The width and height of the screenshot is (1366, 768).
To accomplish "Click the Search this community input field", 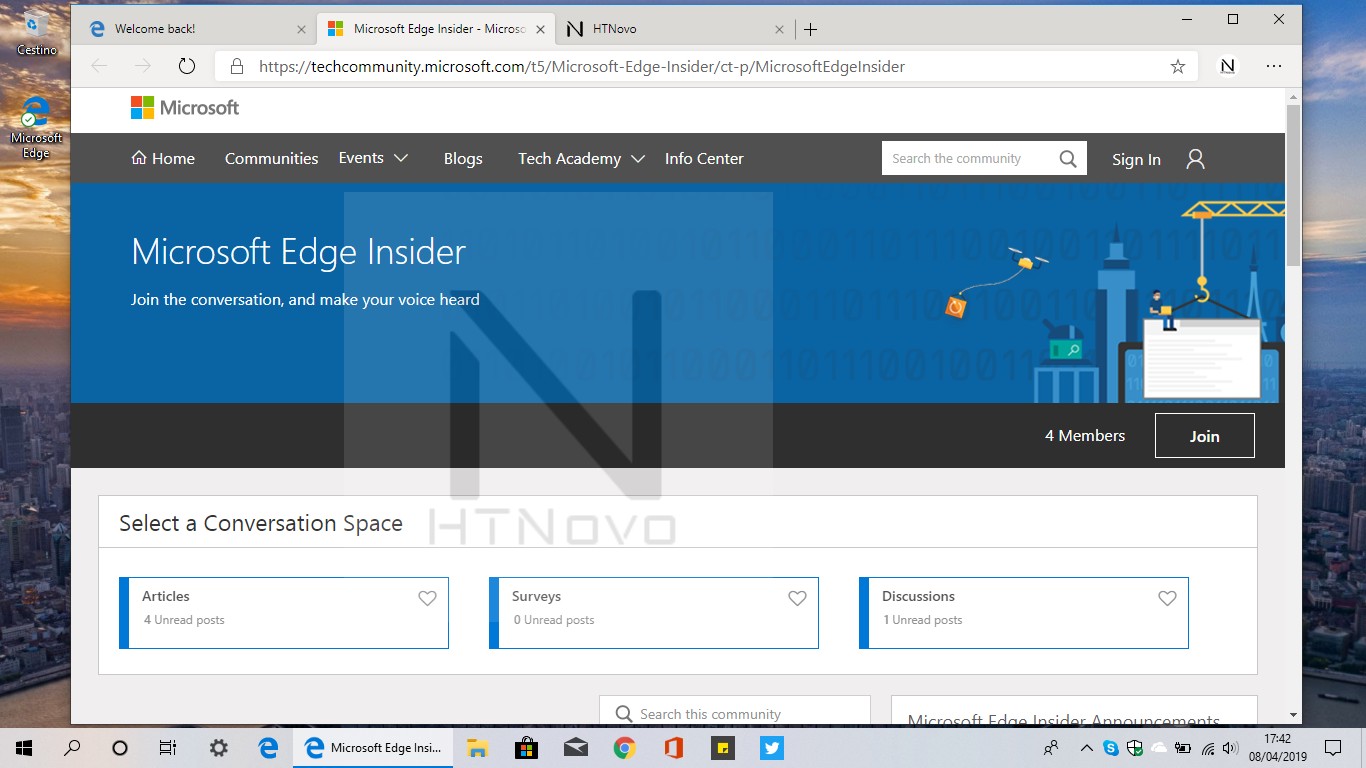I will pyautogui.click(x=735, y=713).
